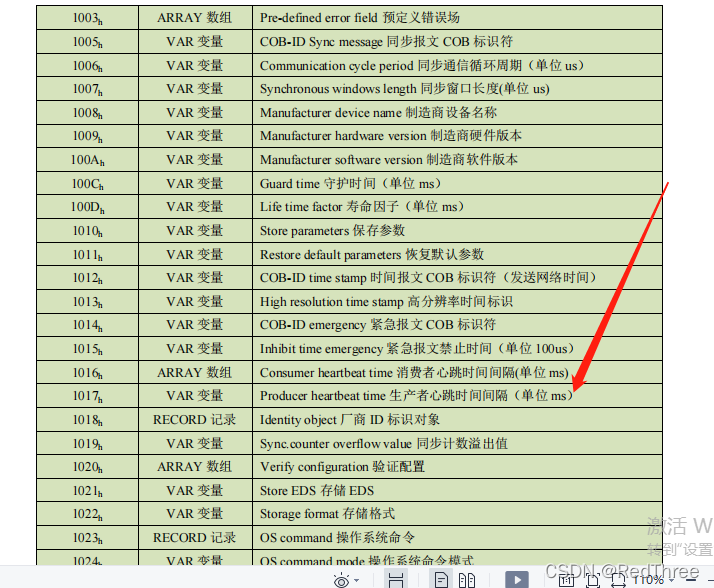Click the fit-page icon
The height and width of the screenshot is (588, 714).
592,580
